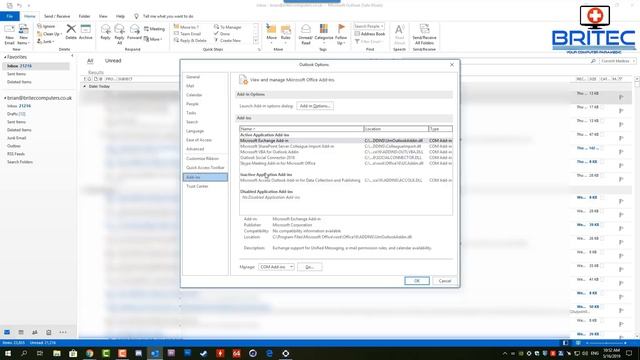Select Microsoft VBA for Outlook Addin row
Viewport: 640px width, 360px height.
pos(346,152)
